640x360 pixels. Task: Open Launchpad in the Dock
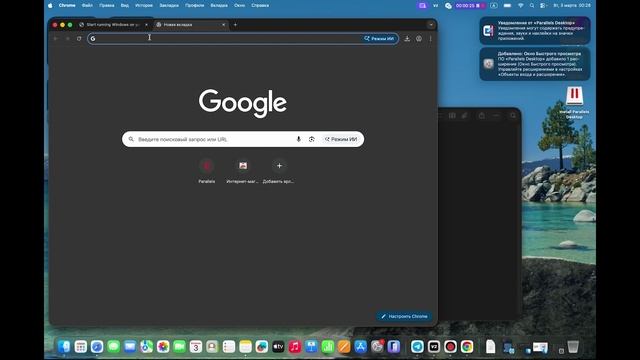point(80,347)
